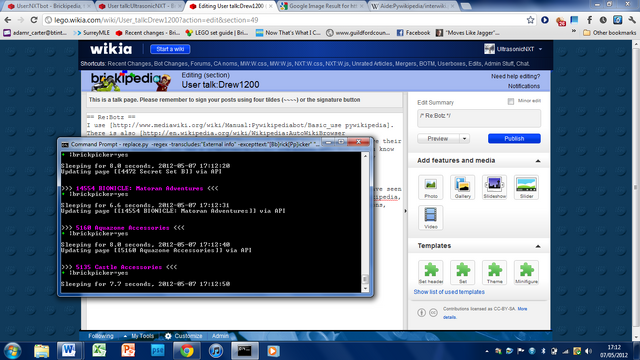Switch to Aide:Pywikipedia/interwiki tab
The height and width of the screenshot is (360, 640).
[413, 6]
